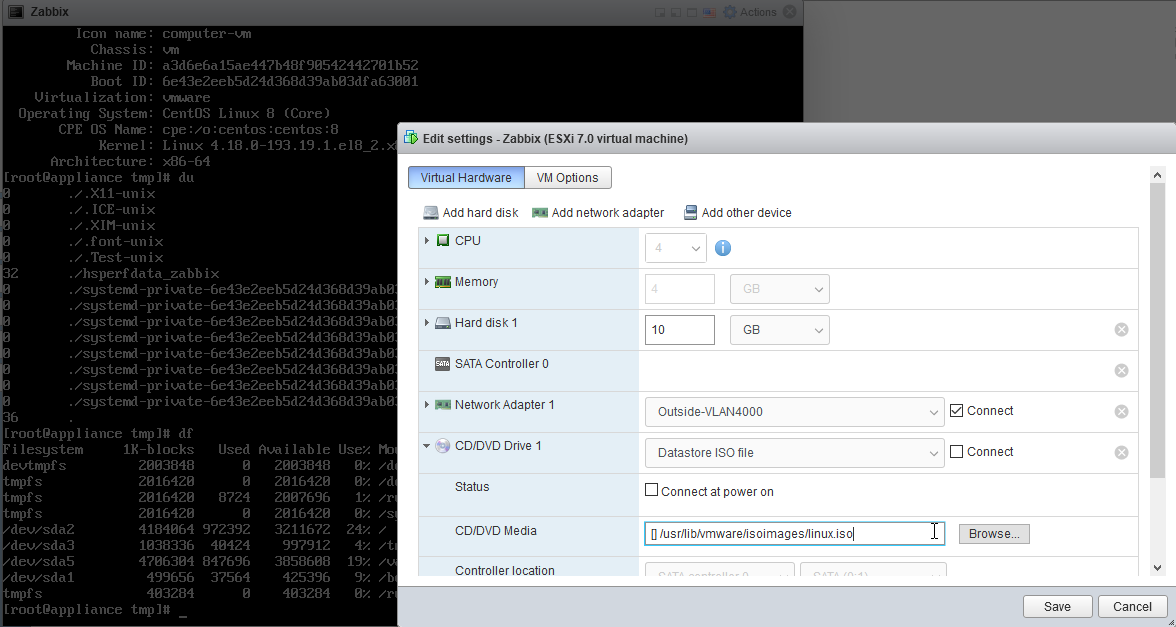Screen dimensions: 1176x627
Task: Collapse the CD/DVD Drive 1 row
Action: click(x=427, y=446)
